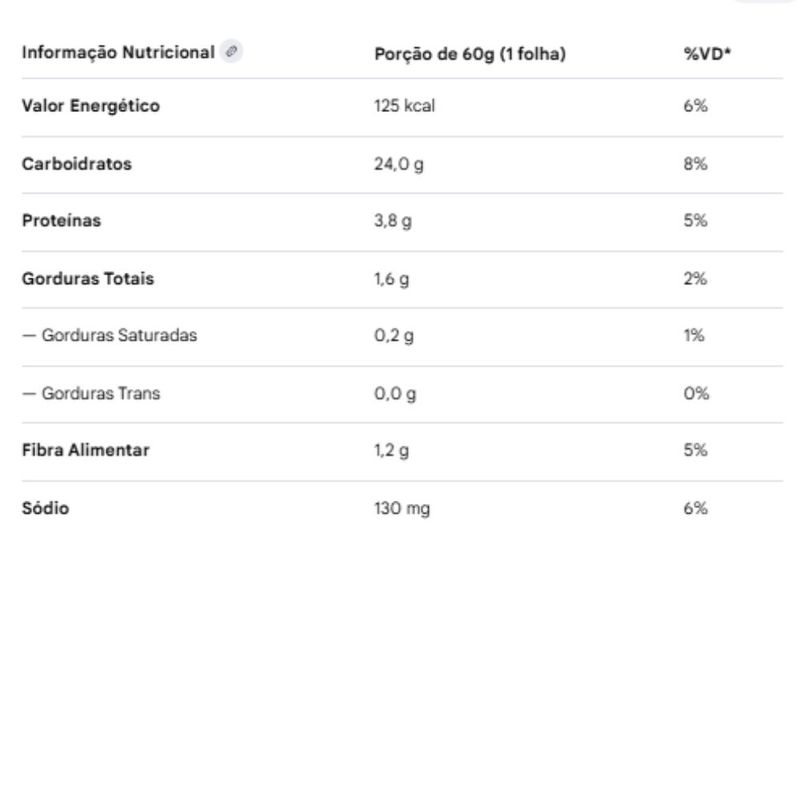Click the 130 mg sodium value

click(402, 509)
